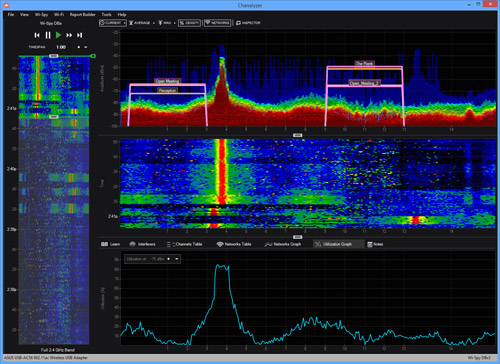Select the Open Meeting 2 network label
This screenshot has height=364, width=500.
pyautogui.click(x=364, y=83)
